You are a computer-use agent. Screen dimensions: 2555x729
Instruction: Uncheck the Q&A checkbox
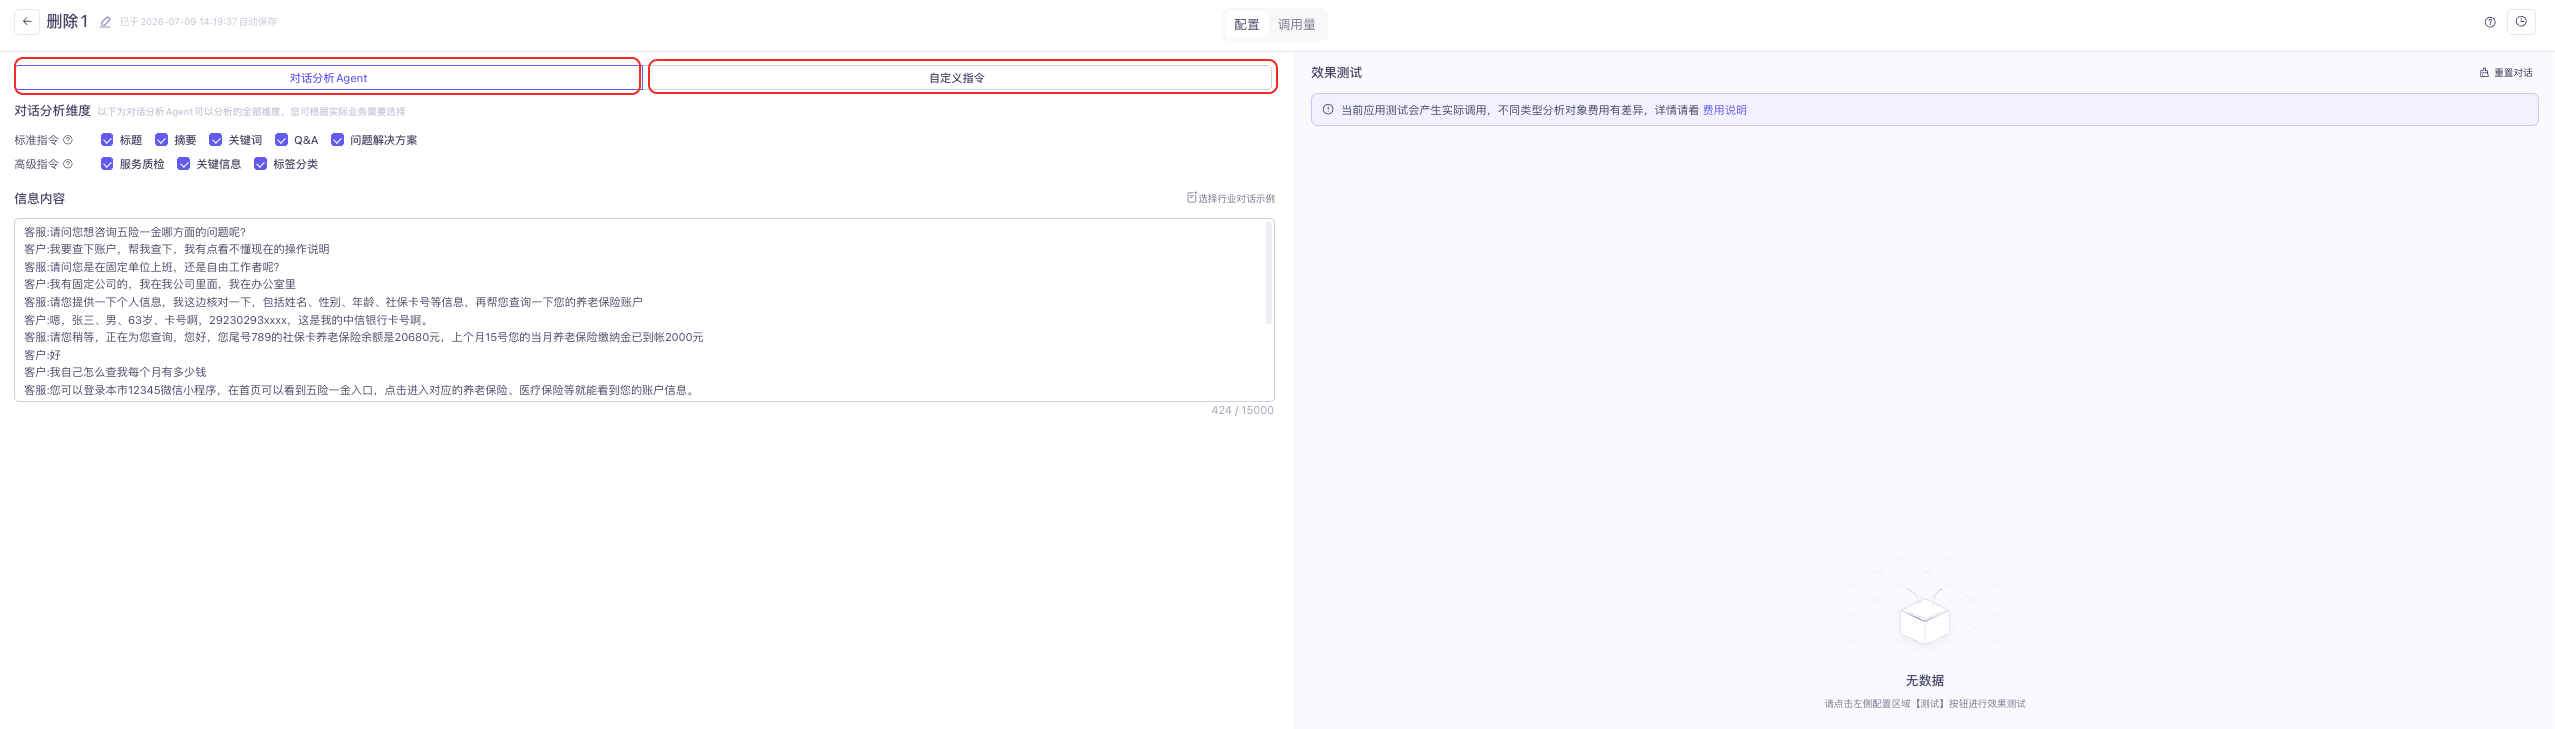(x=281, y=140)
